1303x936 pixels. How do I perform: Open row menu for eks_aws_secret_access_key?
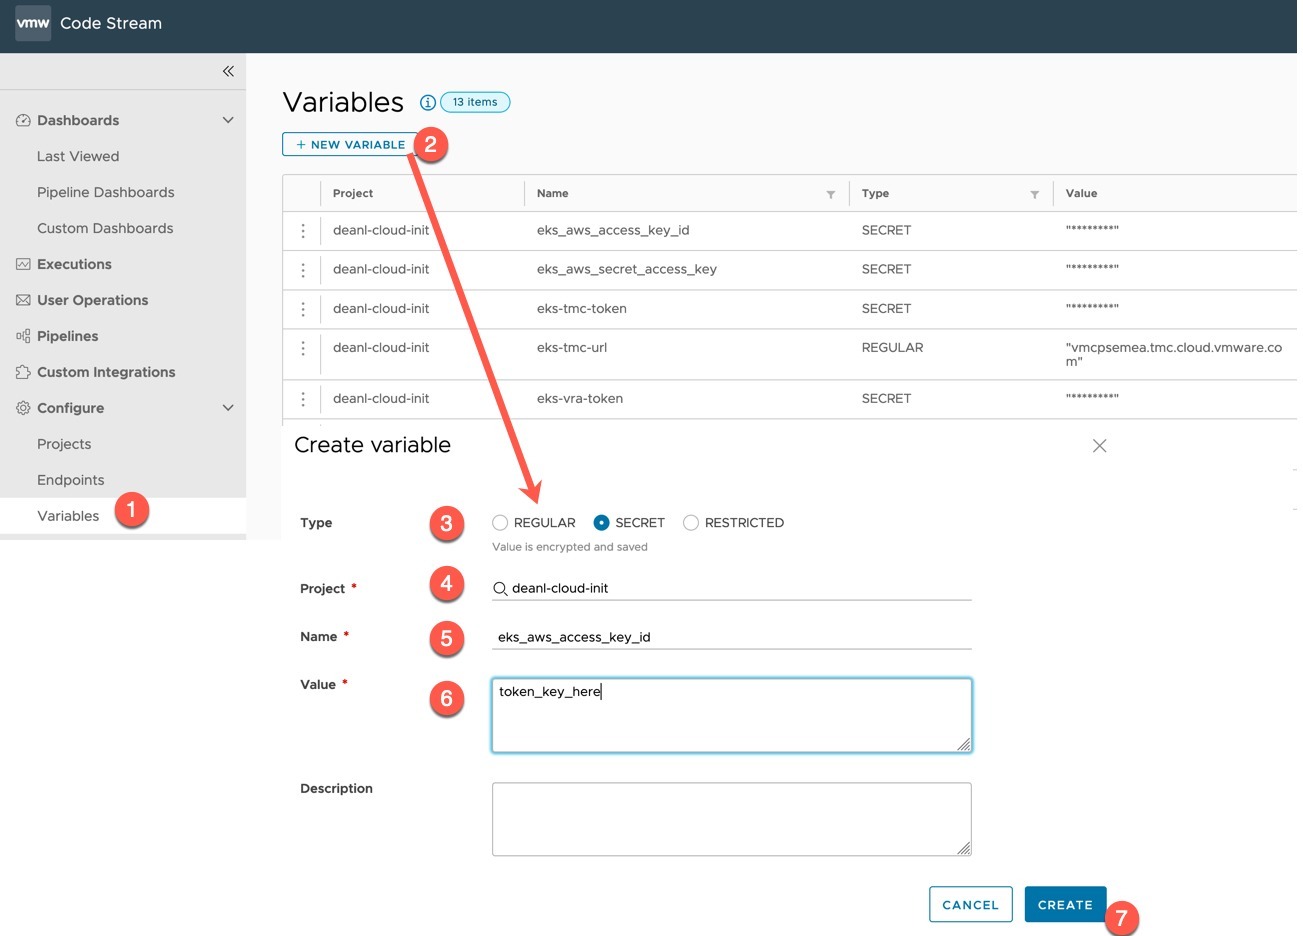point(303,270)
